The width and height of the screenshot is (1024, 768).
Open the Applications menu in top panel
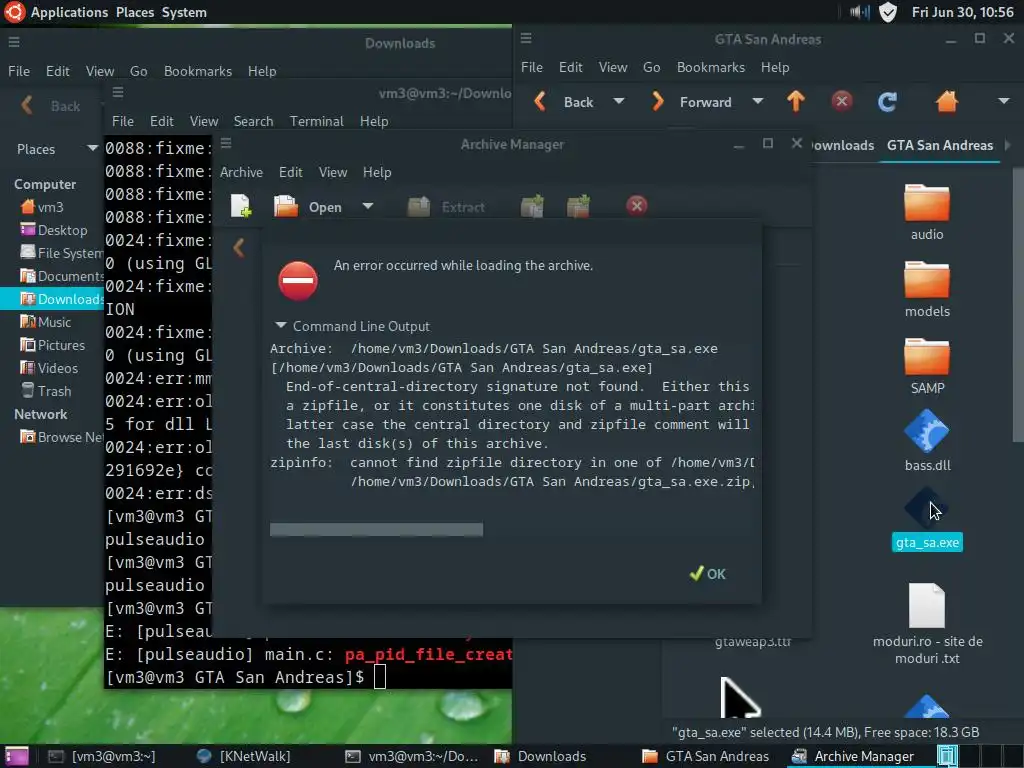point(69,12)
